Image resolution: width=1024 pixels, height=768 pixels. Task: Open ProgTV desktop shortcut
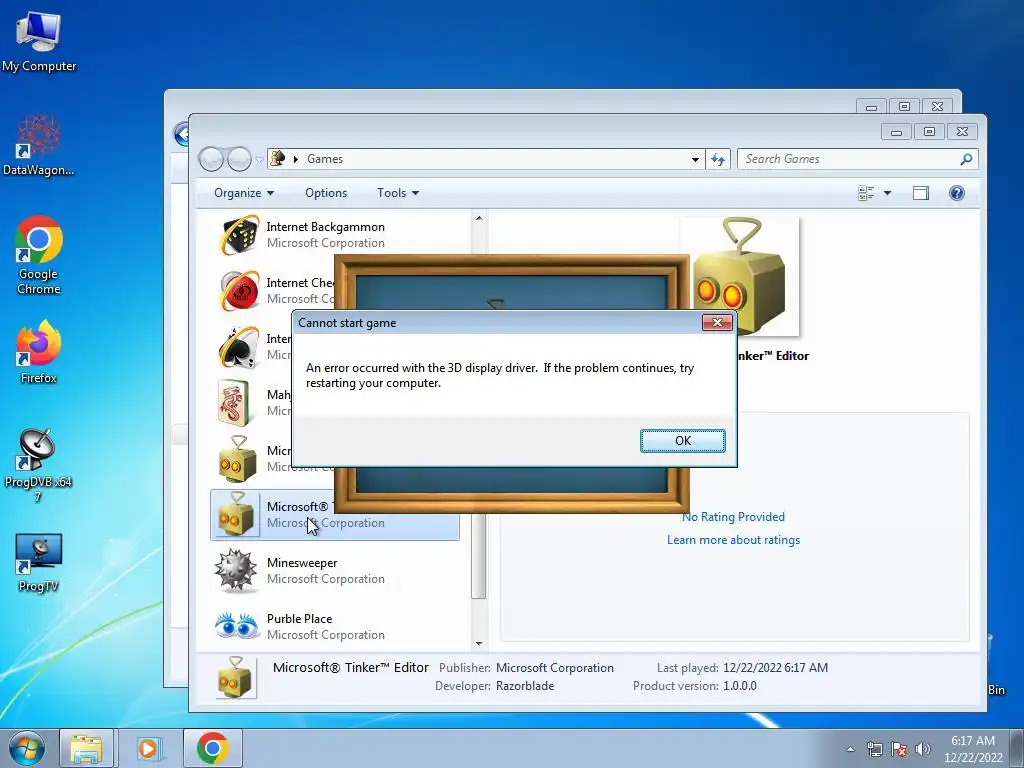pos(39,562)
